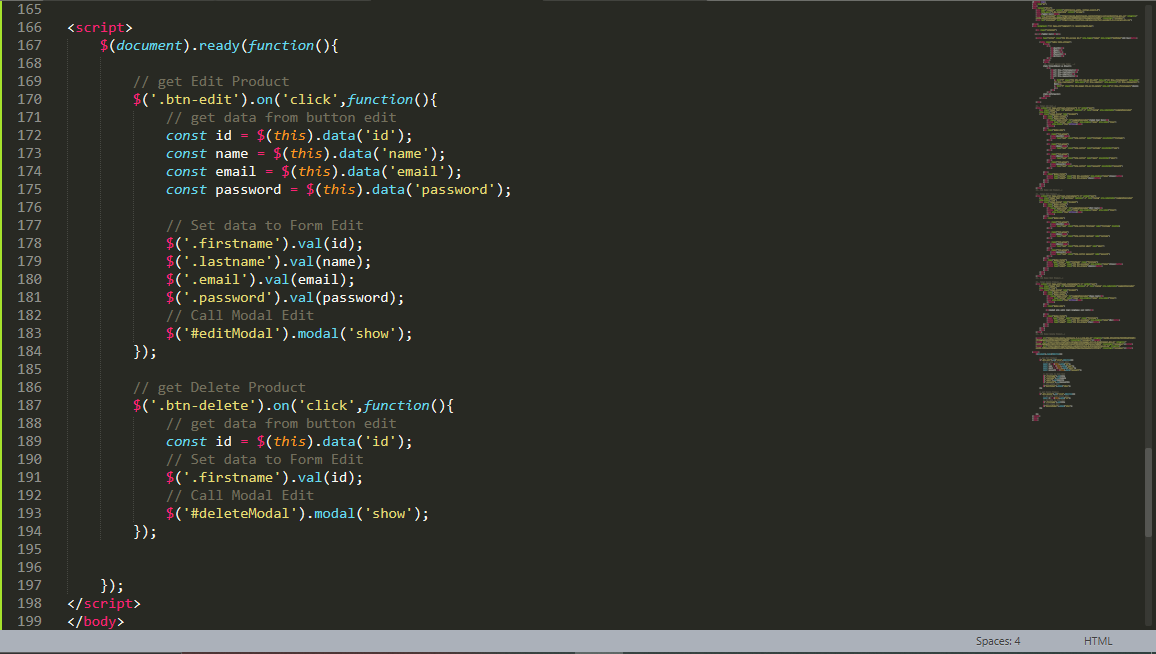Place cursor on "document" in ready call
The height and width of the screenshot is (654, 1156).
tap(149, 46)
